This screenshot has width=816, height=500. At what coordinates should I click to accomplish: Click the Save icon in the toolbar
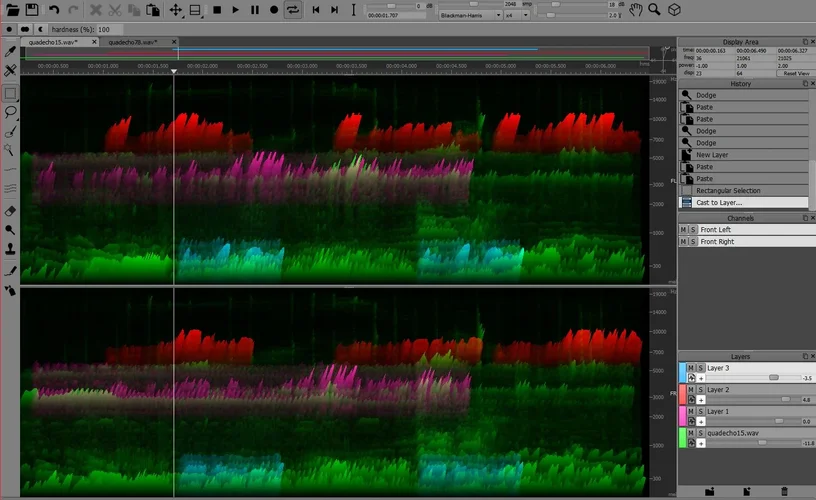pos(32,9)
